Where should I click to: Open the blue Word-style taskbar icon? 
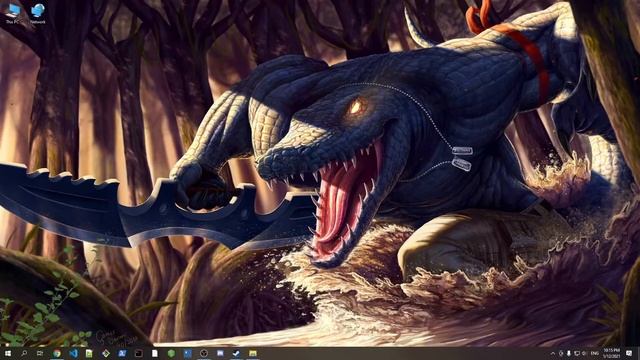122,353
